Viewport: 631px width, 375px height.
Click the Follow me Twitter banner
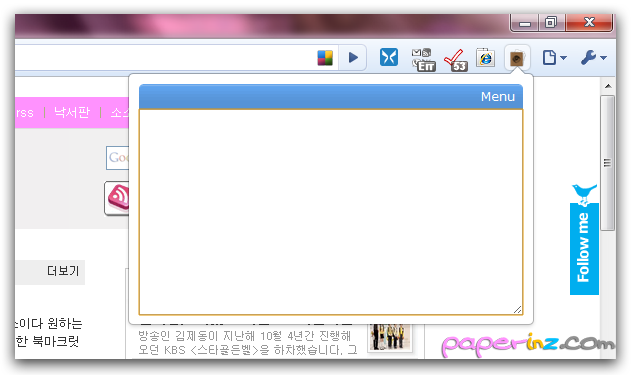pyautogui.click(x=584, y=240)
